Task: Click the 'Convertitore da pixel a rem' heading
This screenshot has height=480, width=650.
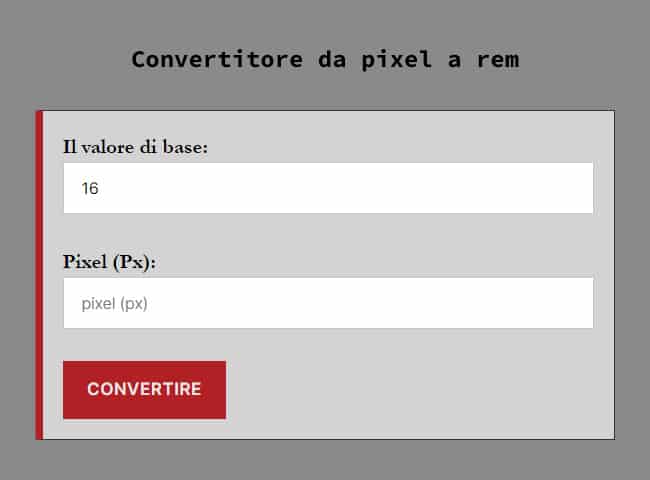Action: coord(325,59)
